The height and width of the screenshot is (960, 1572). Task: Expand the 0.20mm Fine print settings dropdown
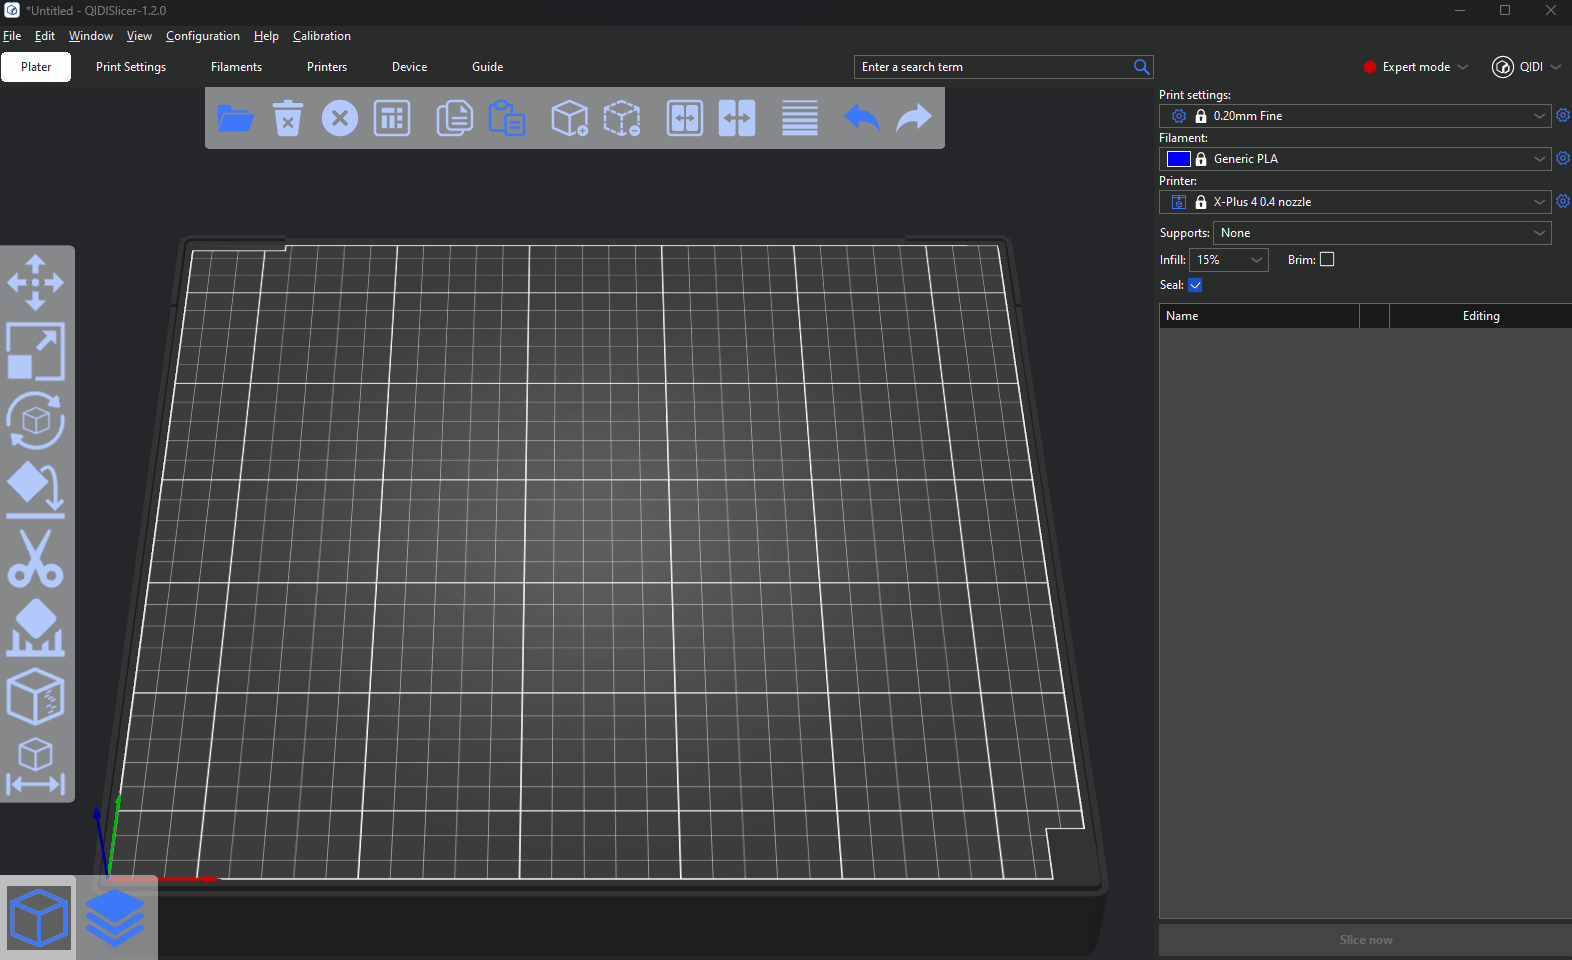pyautogui.click(x=1539, y=116)
